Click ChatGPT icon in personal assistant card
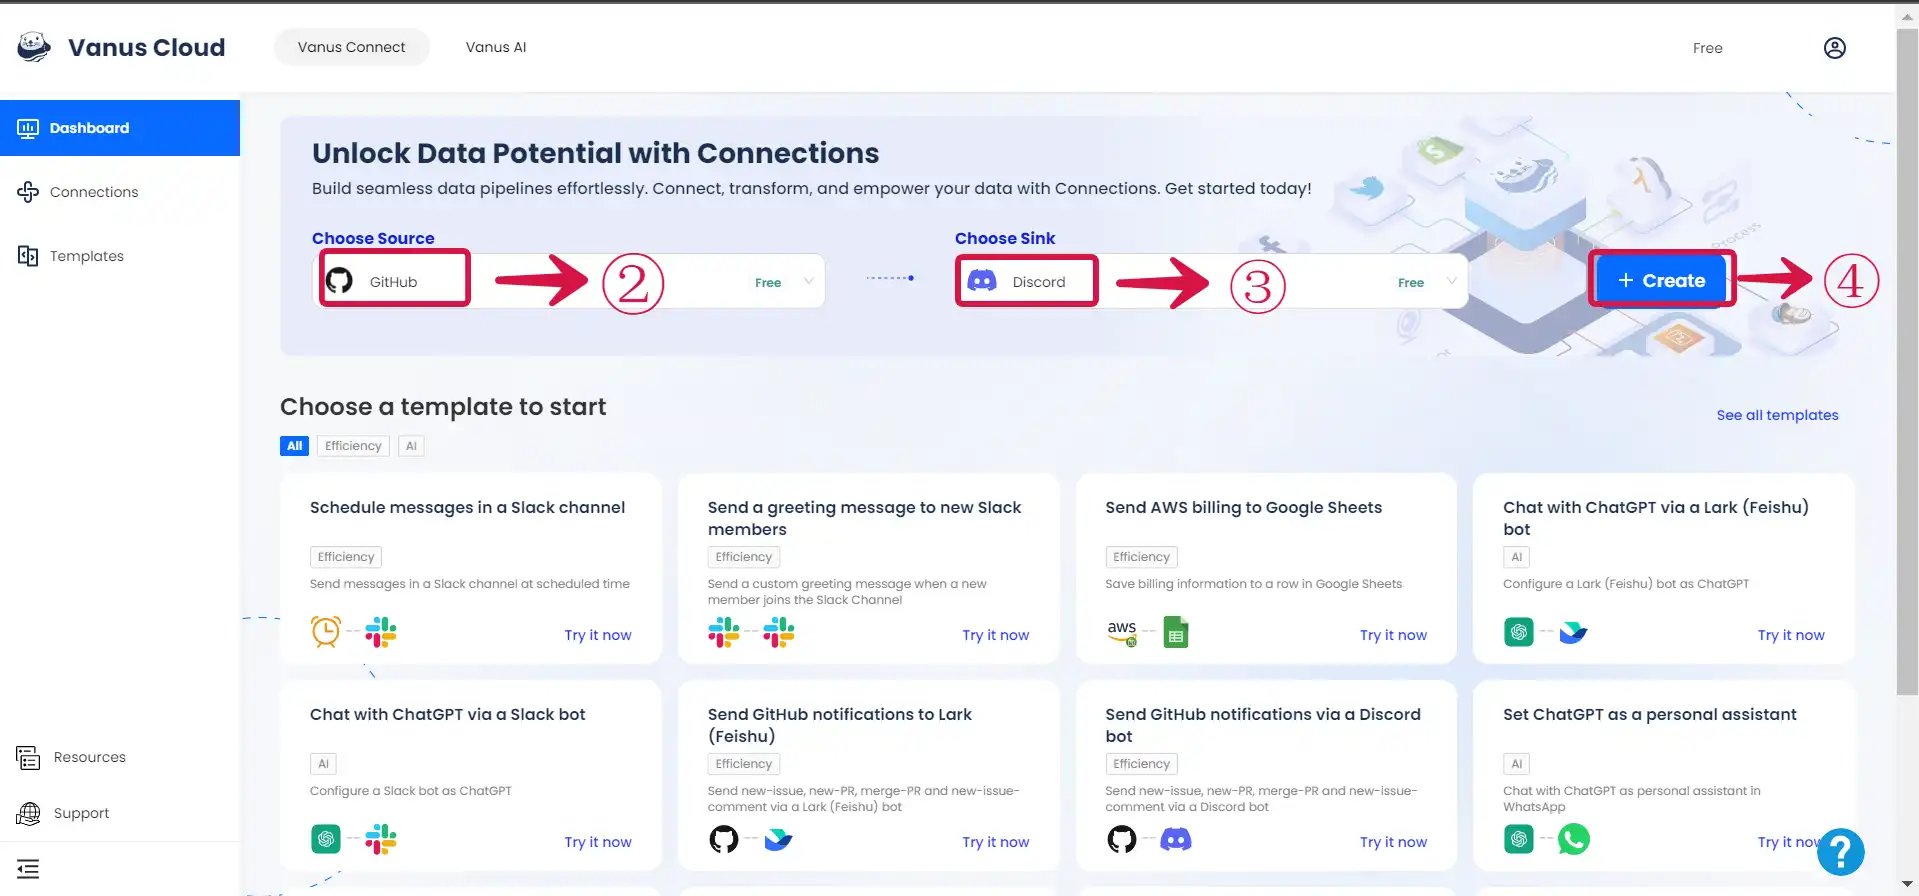The image size is (1919, 896). [1519, 839]
